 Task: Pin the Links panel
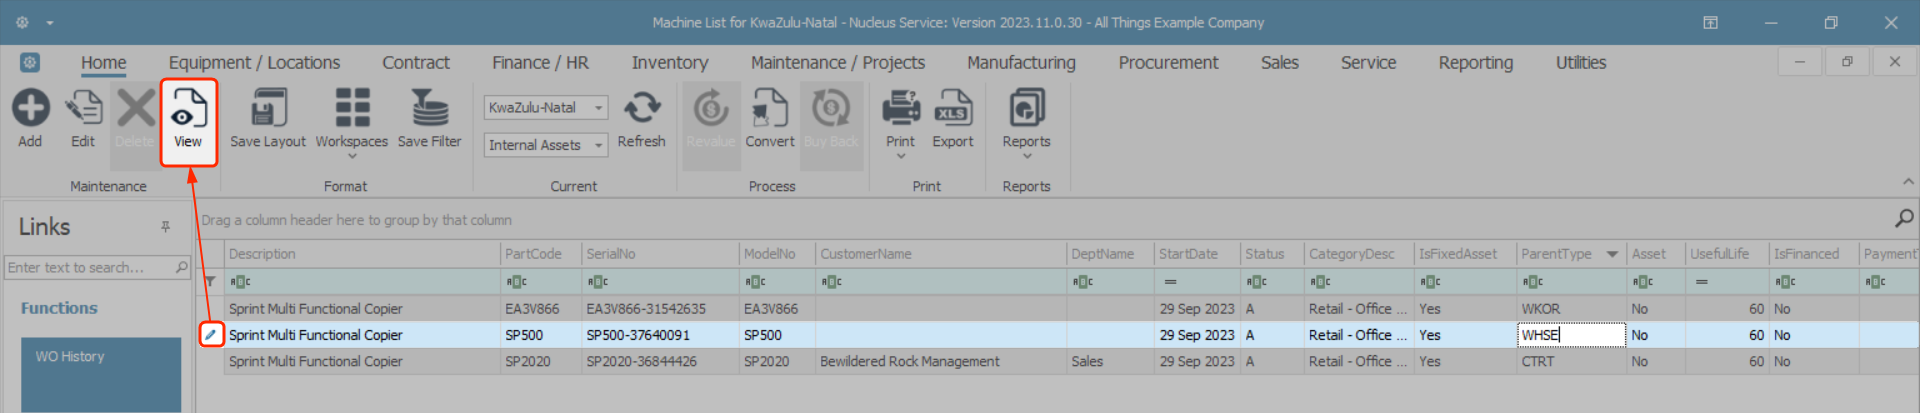(x=166, y=227)
